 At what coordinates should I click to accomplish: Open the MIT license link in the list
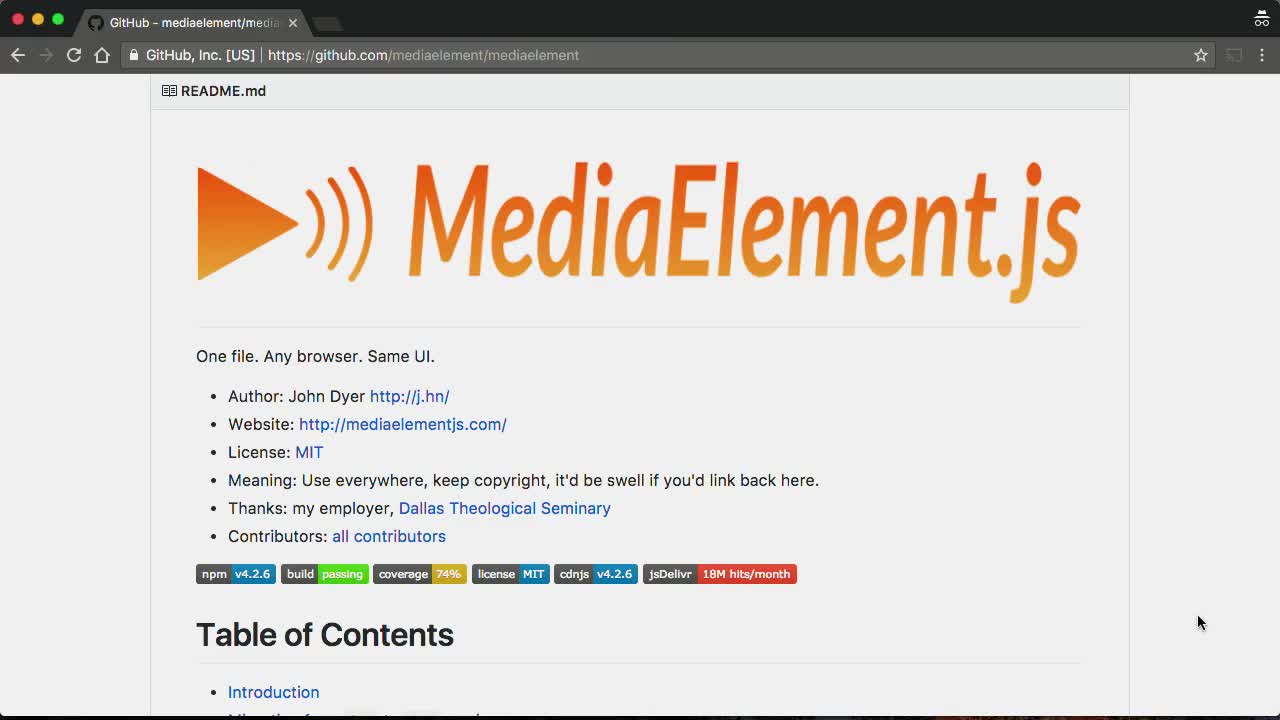309,452
